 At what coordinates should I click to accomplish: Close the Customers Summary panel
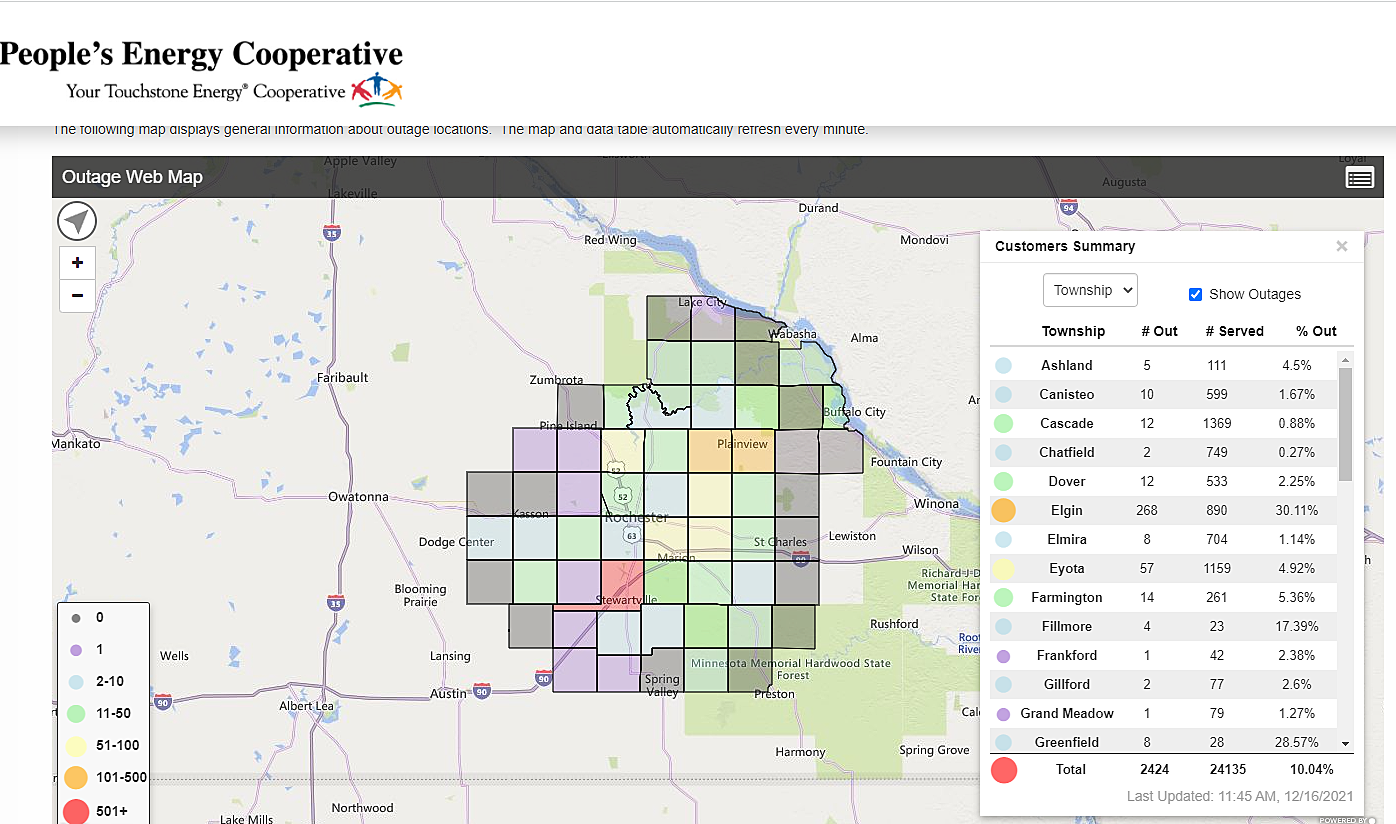tap(1342, 246)
